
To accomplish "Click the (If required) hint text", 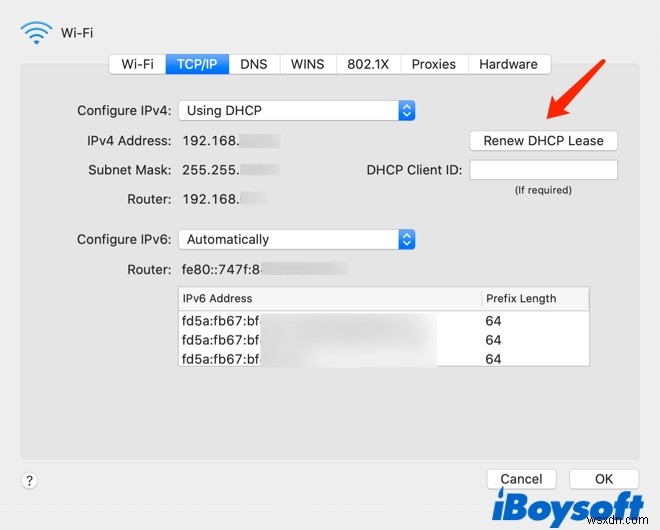I will coord(543,190).
